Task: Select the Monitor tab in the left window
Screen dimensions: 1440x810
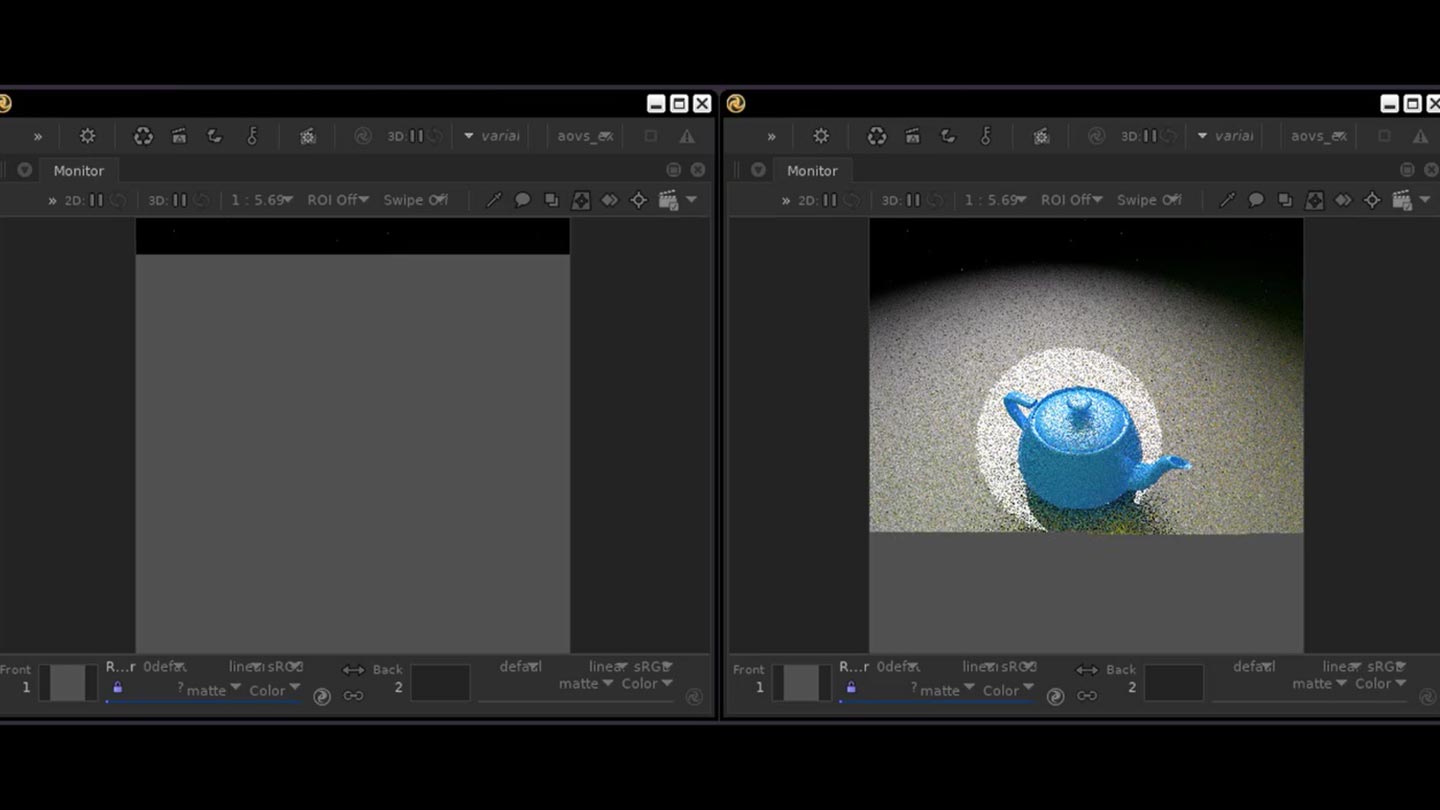Action: pos(79,171)
